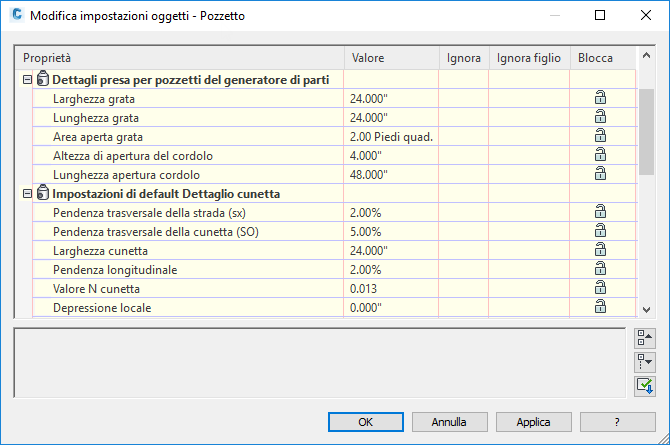670x445 pixels.
Task: Collapse Impostazioni di default Dettaglio cunetta group
Action: click(x=27, y=193)
